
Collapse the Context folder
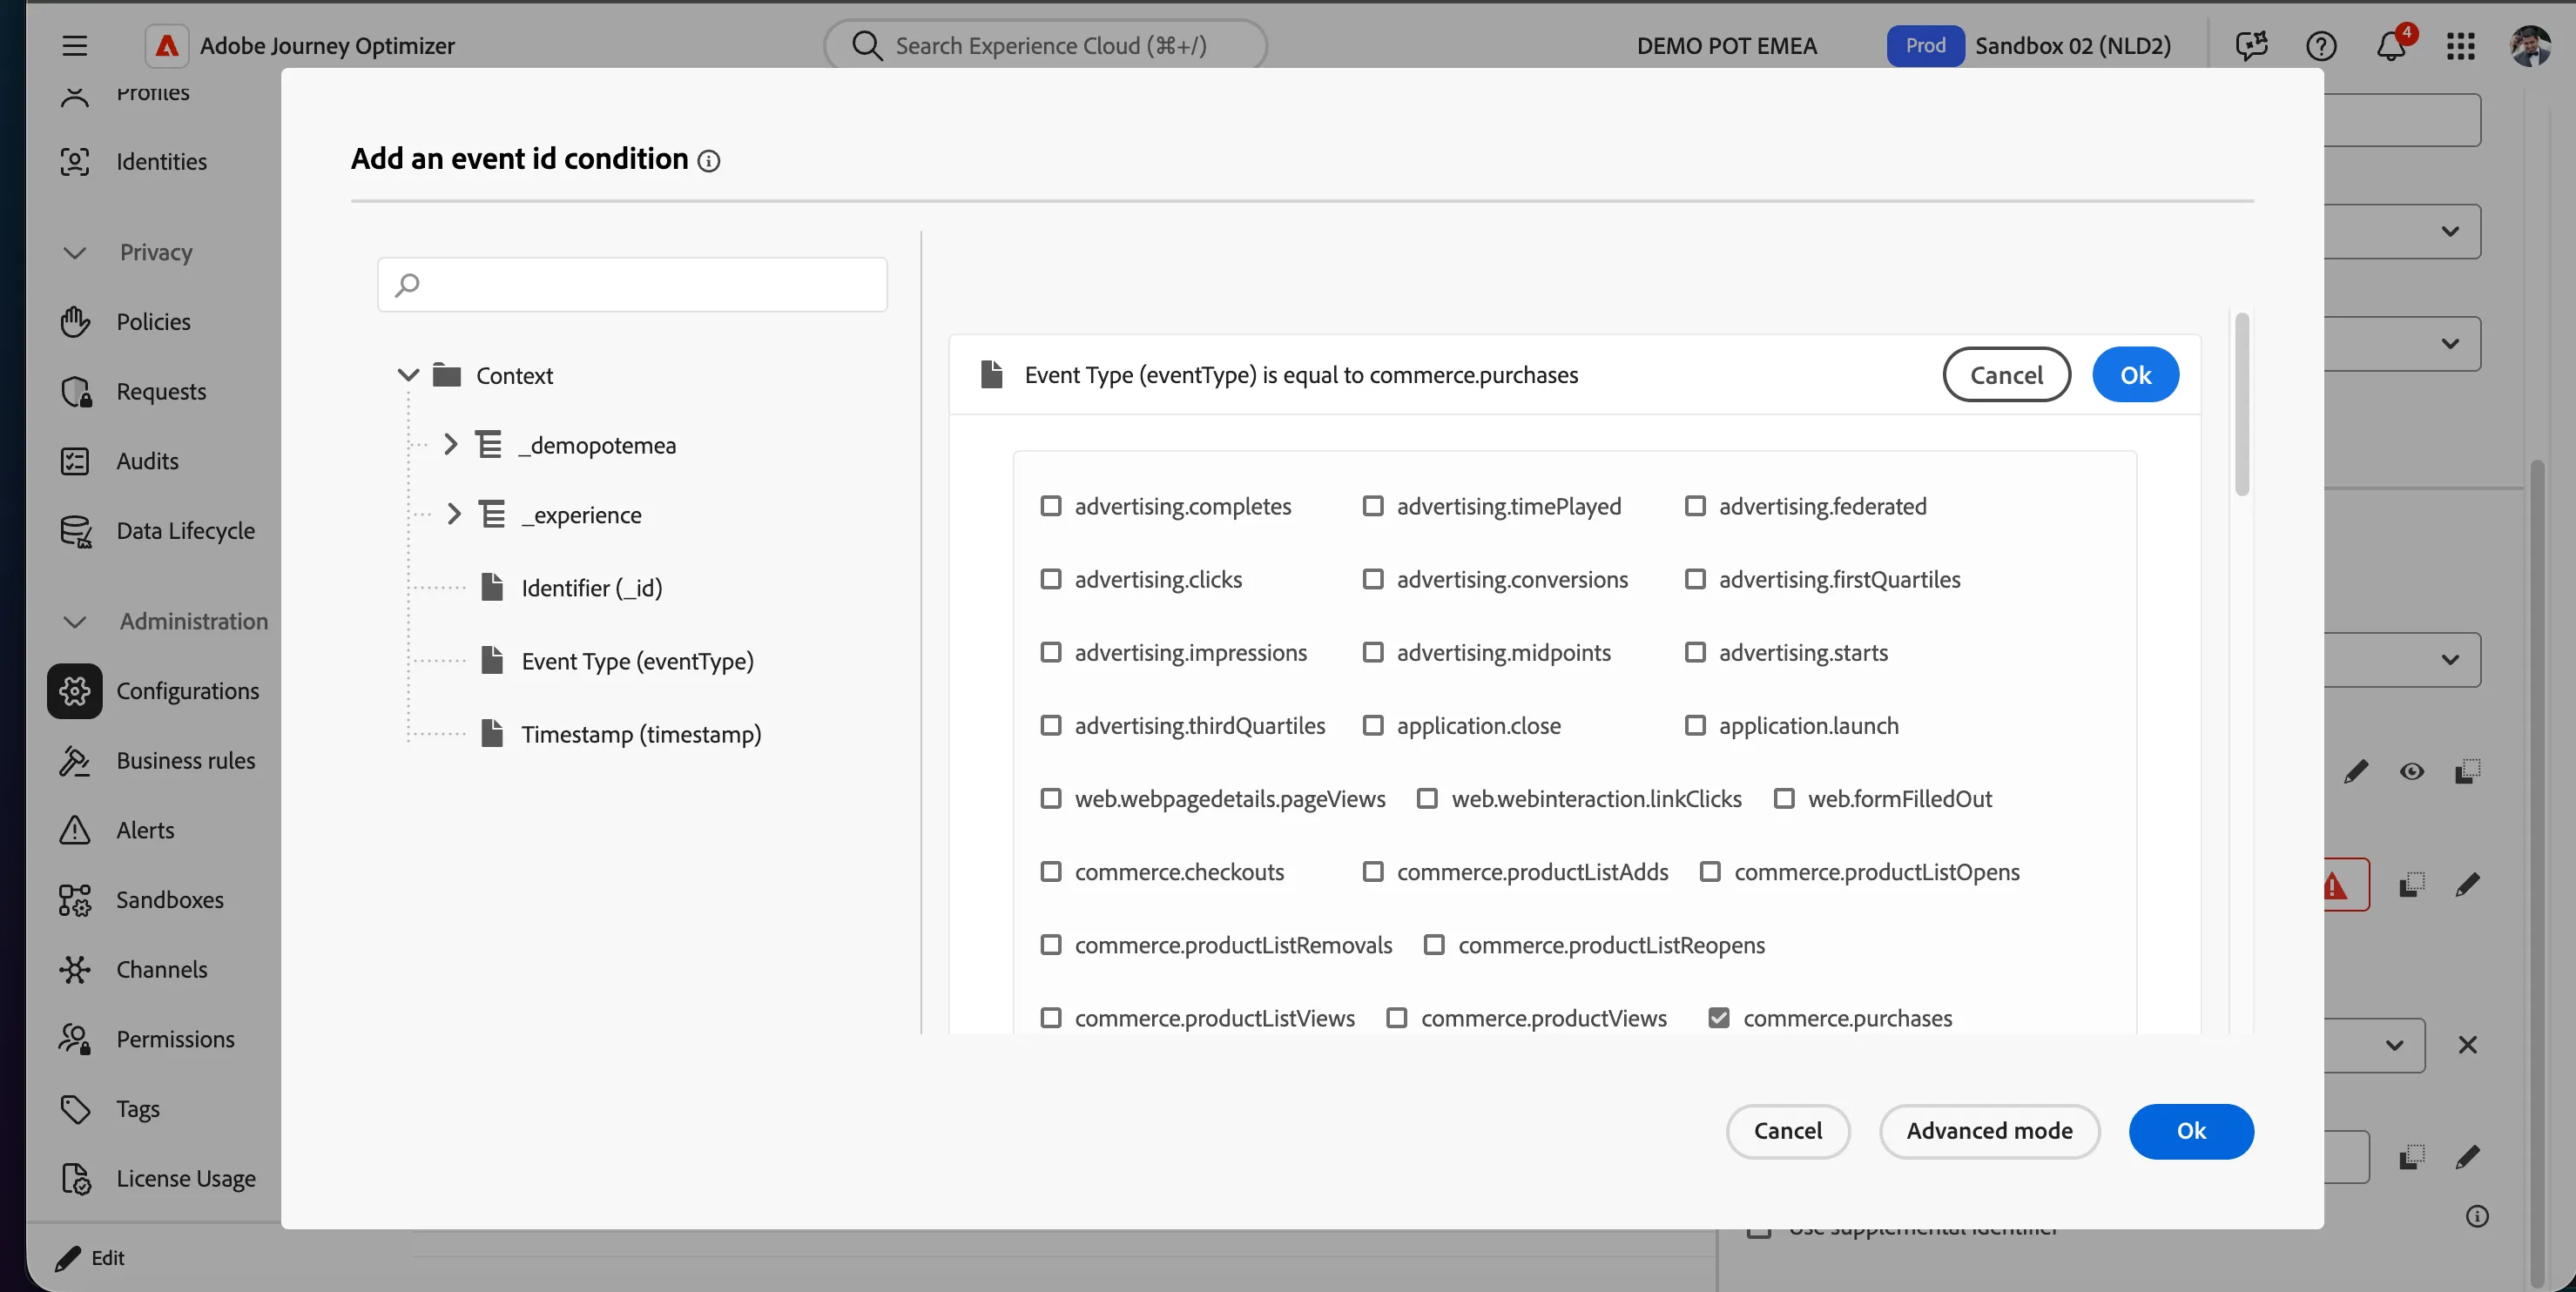click(408, 376)
